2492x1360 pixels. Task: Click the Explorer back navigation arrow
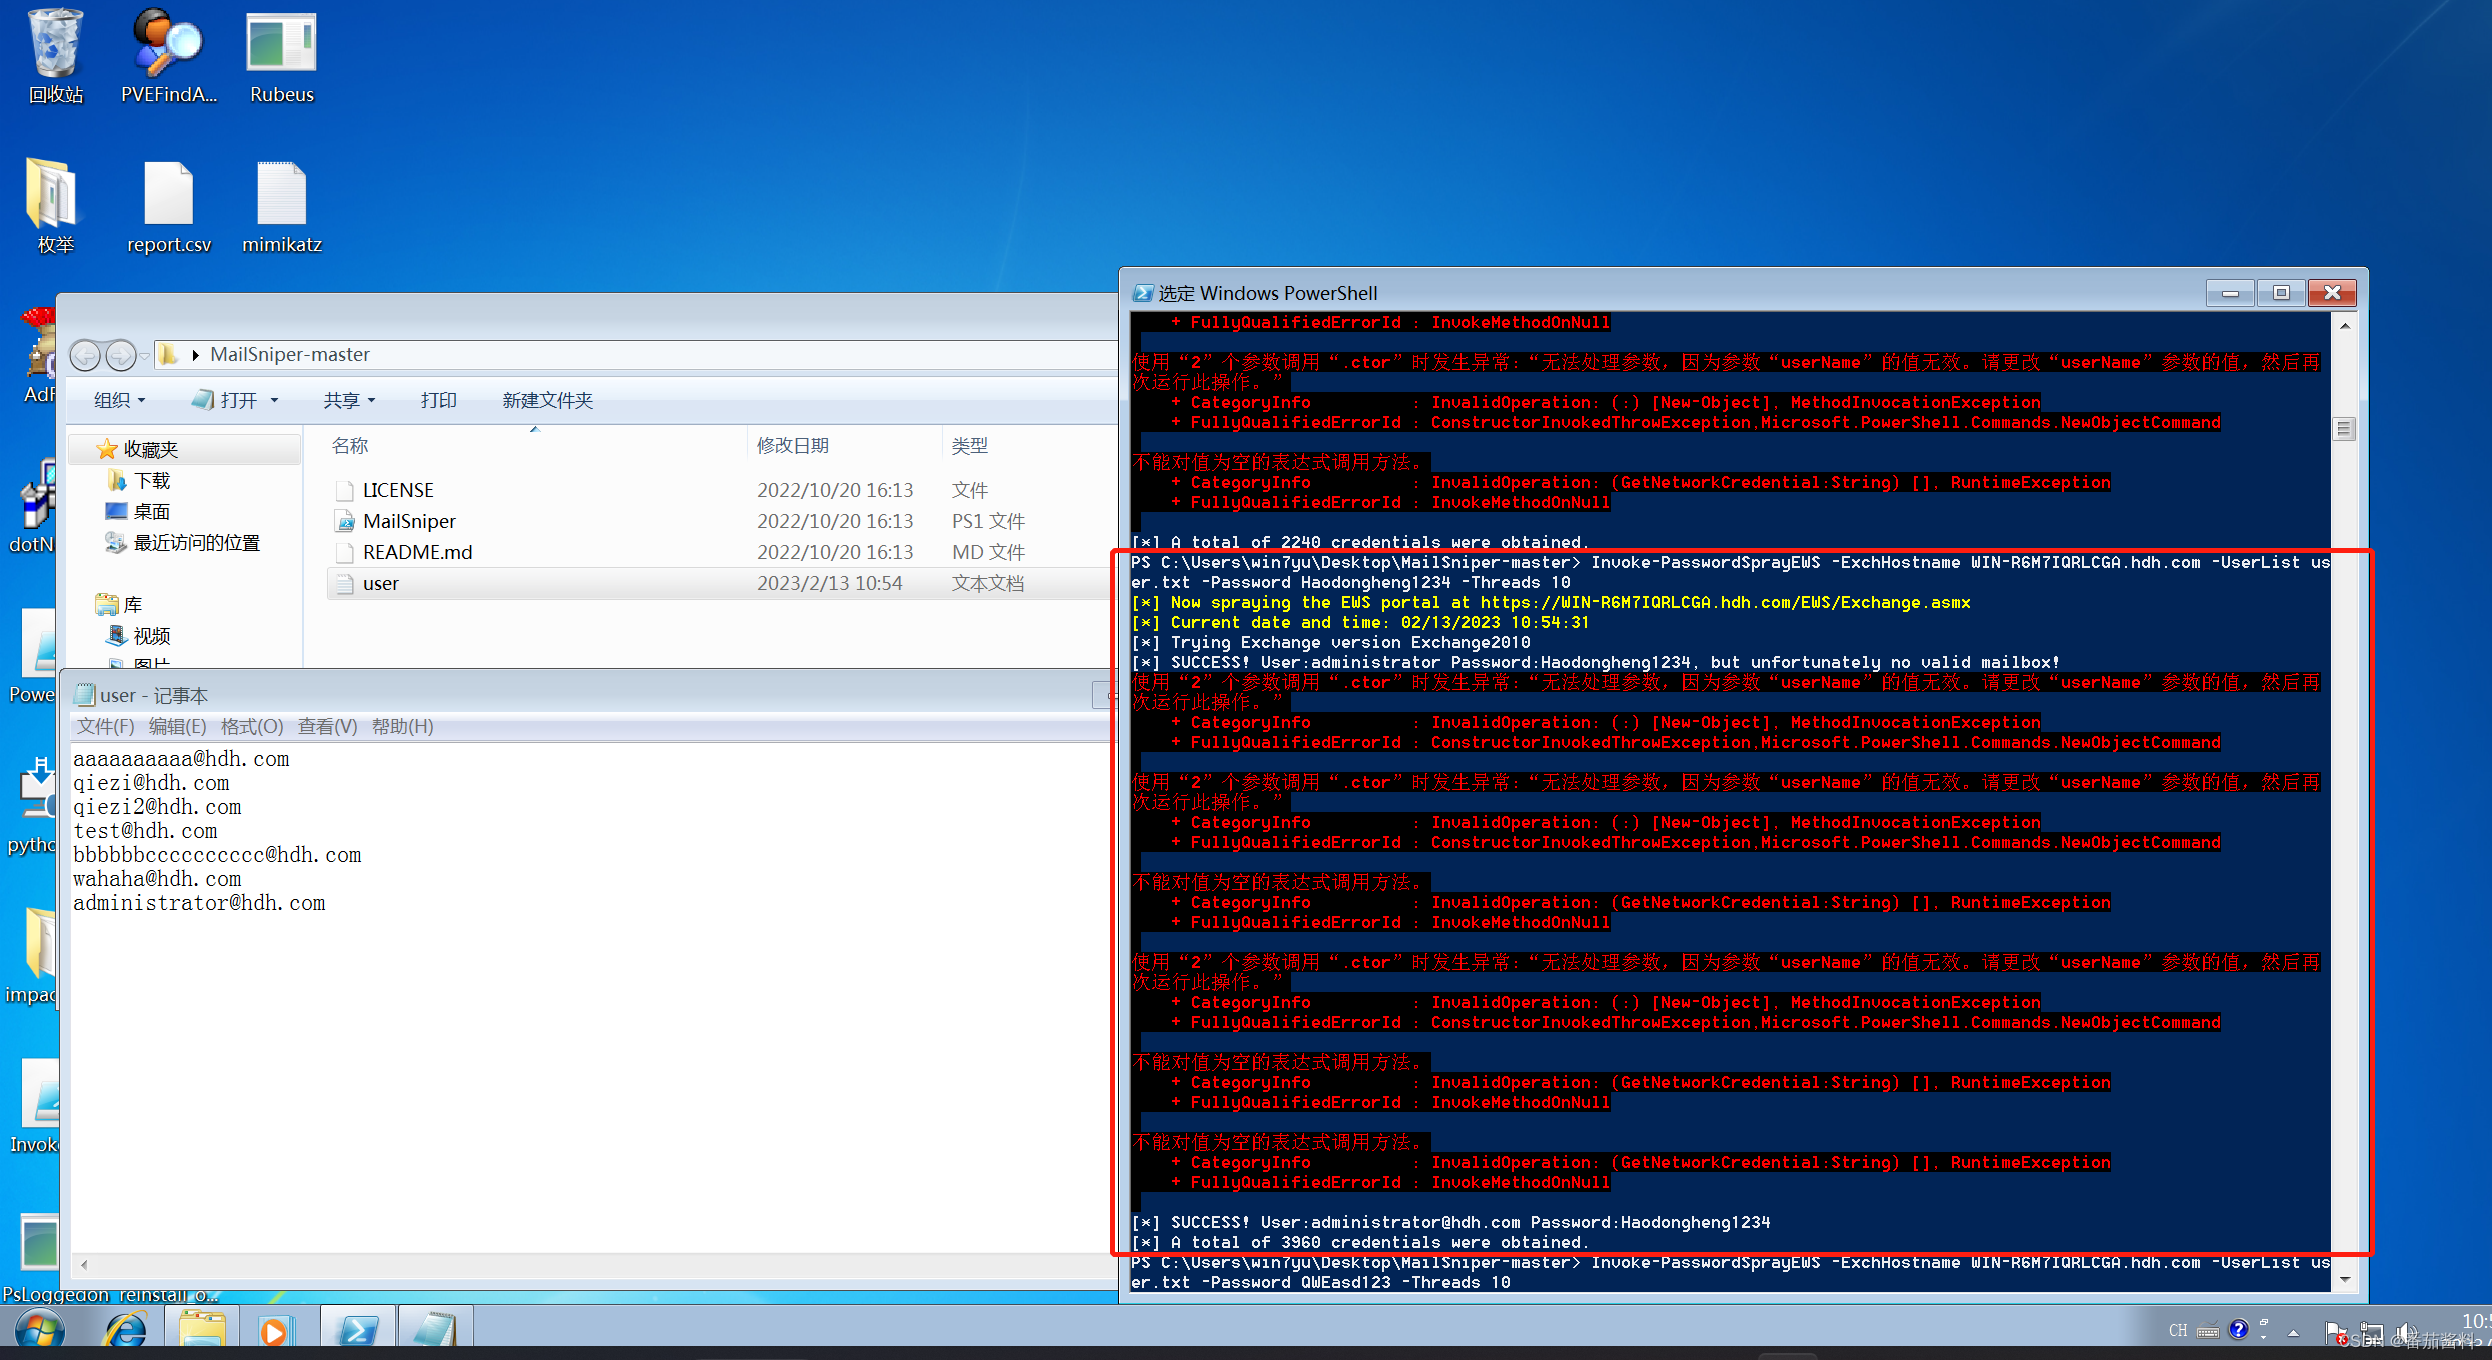pos(86,355)
